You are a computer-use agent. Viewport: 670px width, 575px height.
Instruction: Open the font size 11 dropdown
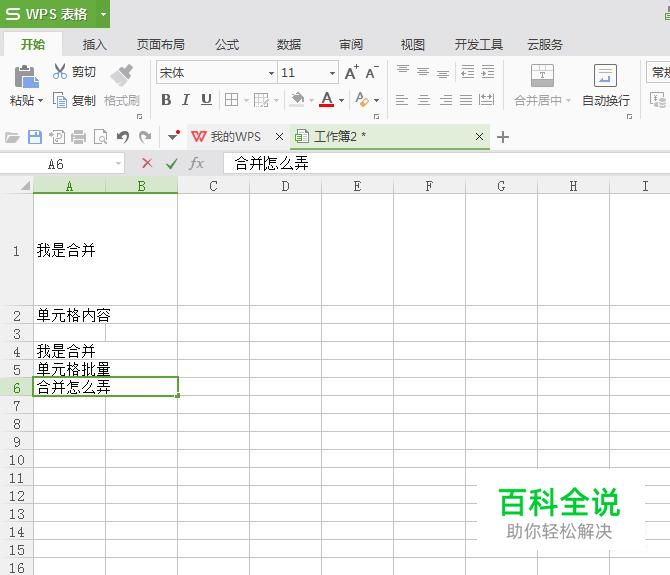[x=332, y=73]
